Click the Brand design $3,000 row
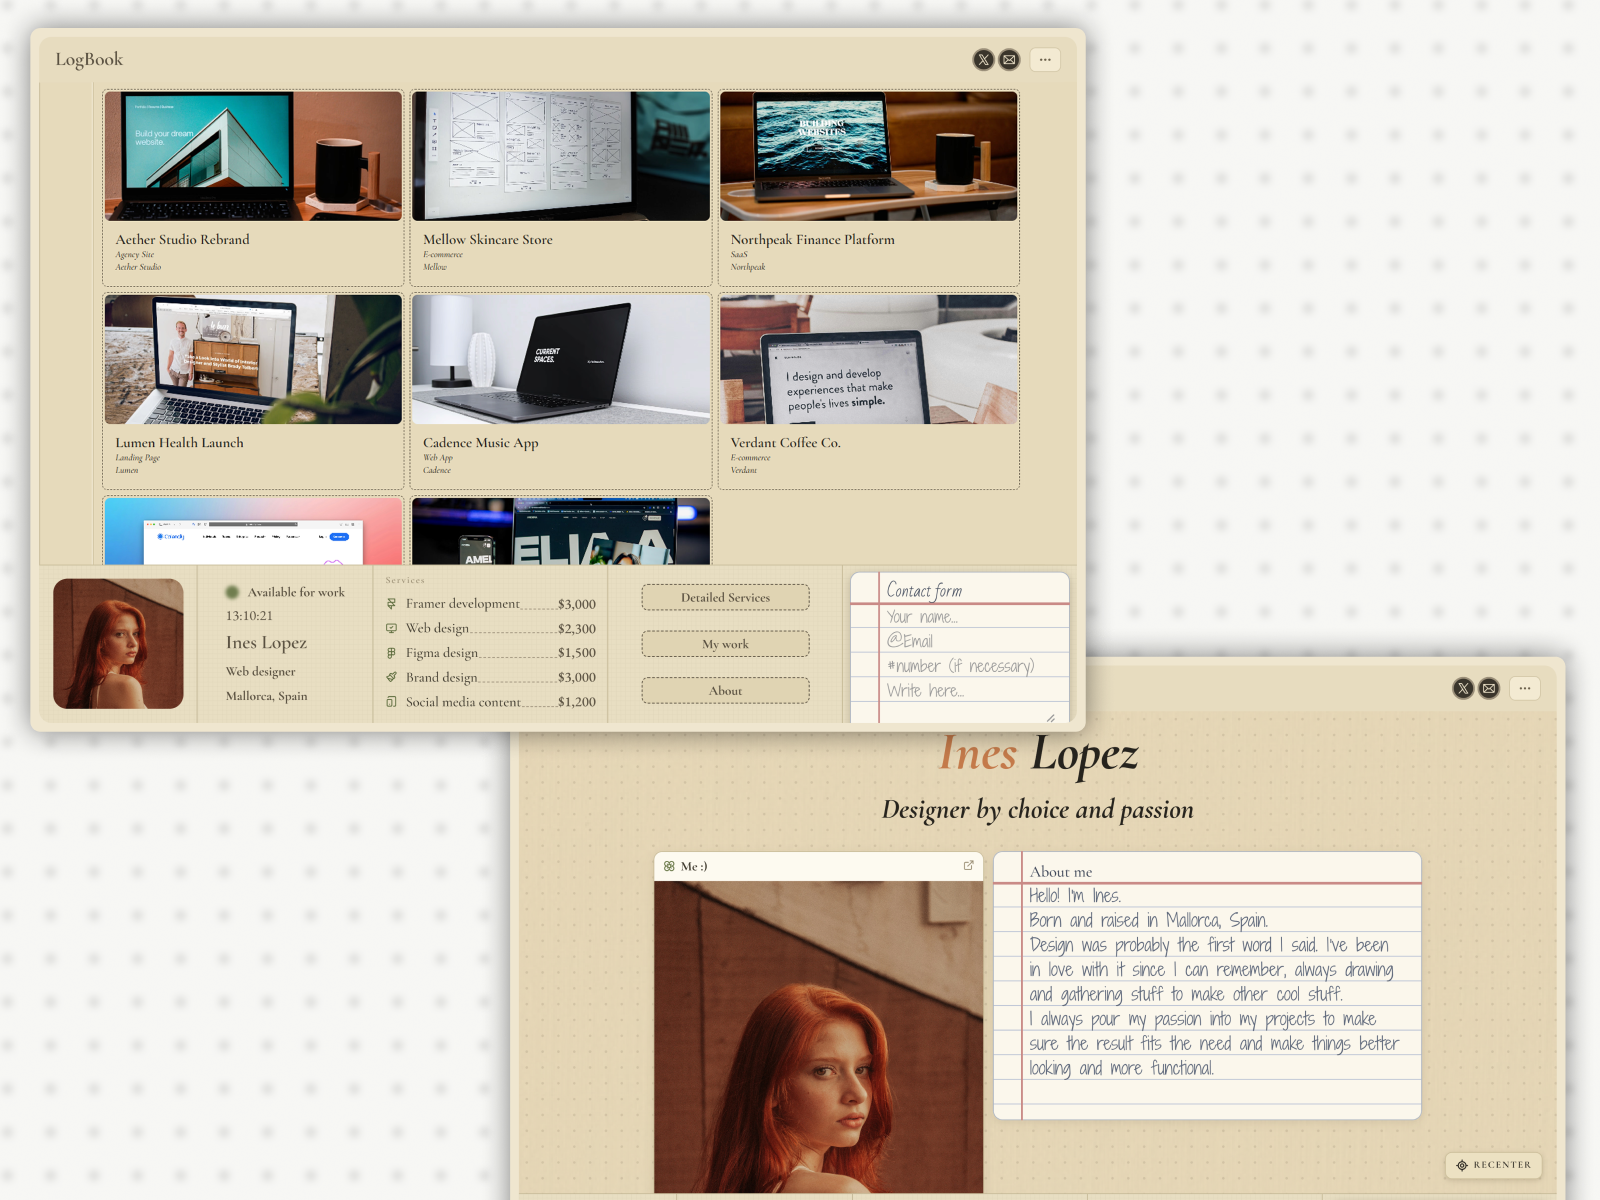Screen dimensions: 1600x1200 click(491, 677)
